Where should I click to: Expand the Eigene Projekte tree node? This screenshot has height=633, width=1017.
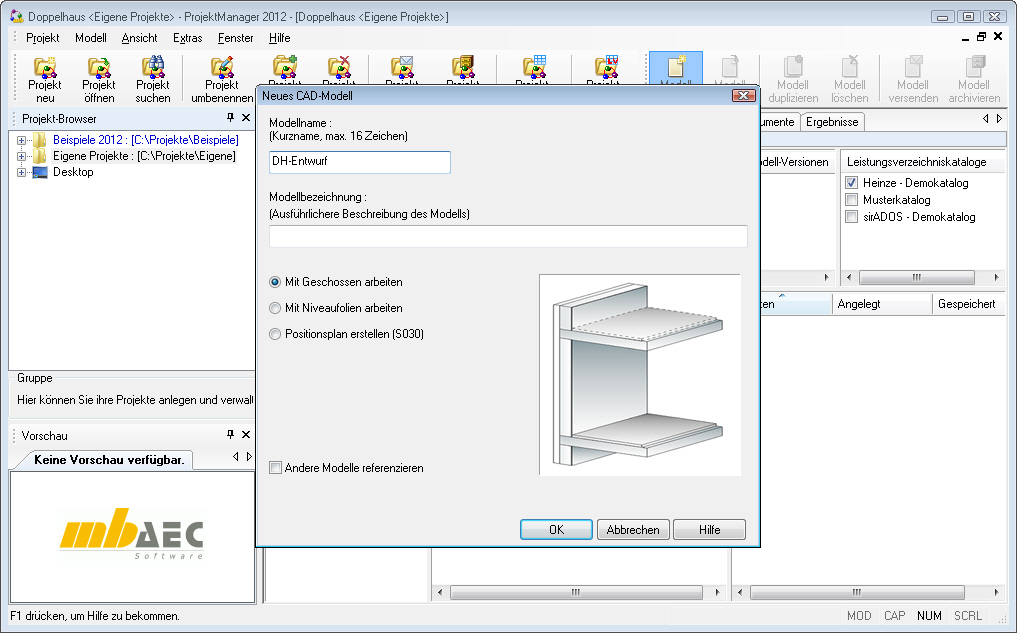21,156
